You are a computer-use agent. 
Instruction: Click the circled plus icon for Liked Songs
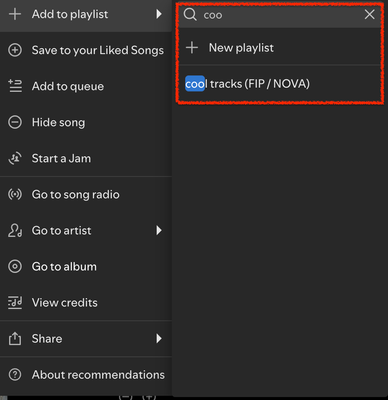15,50
